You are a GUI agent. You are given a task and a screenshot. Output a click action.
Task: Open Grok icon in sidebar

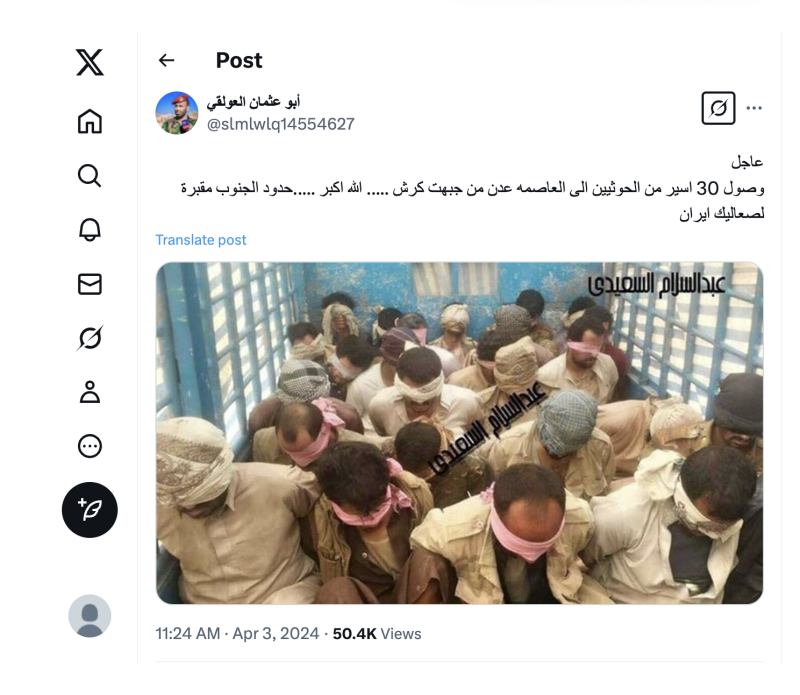[90, 338]
